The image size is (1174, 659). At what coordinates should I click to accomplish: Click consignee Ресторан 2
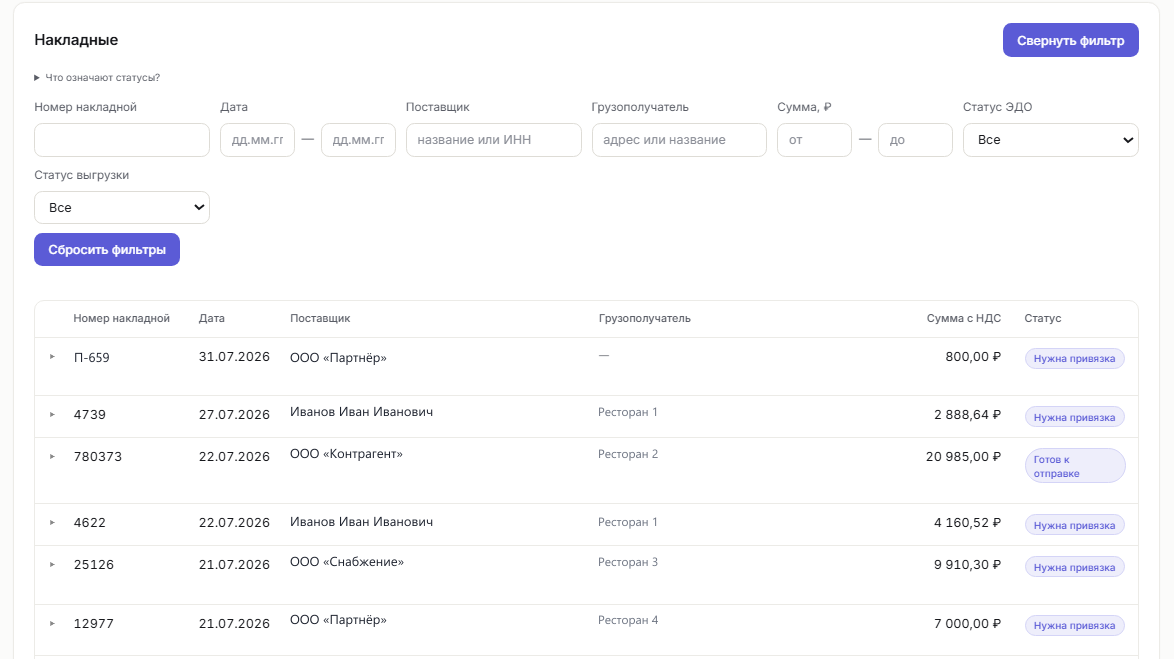tap(627, 454)
